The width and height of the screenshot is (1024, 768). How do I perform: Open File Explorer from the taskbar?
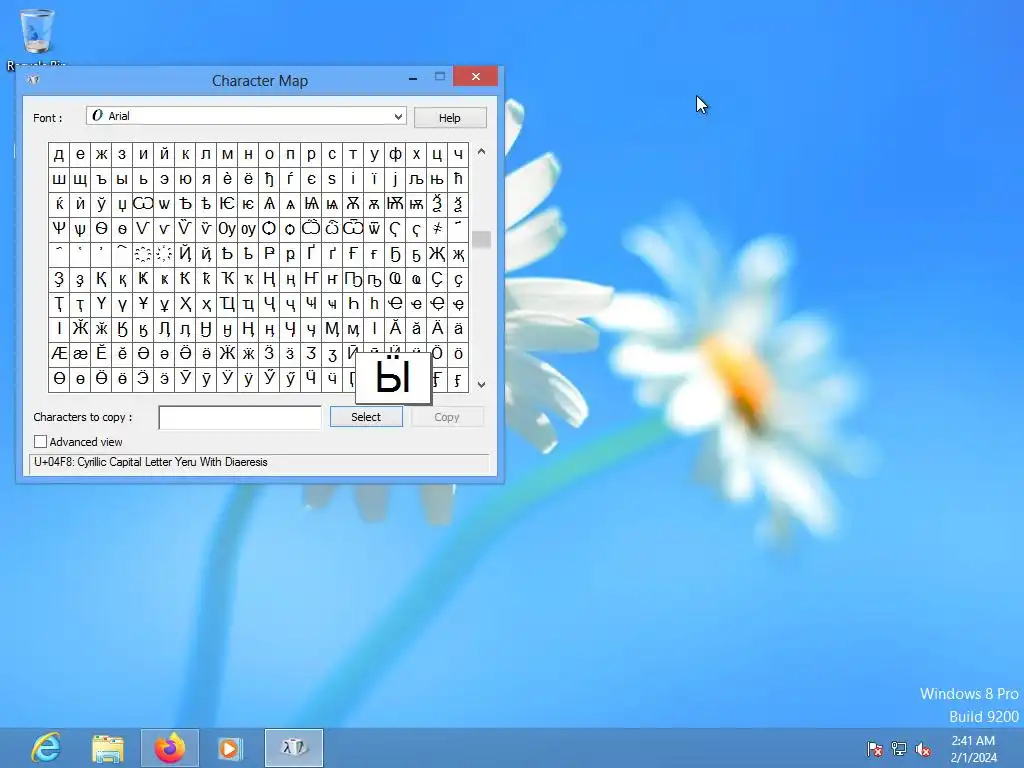tap(108, 748)
